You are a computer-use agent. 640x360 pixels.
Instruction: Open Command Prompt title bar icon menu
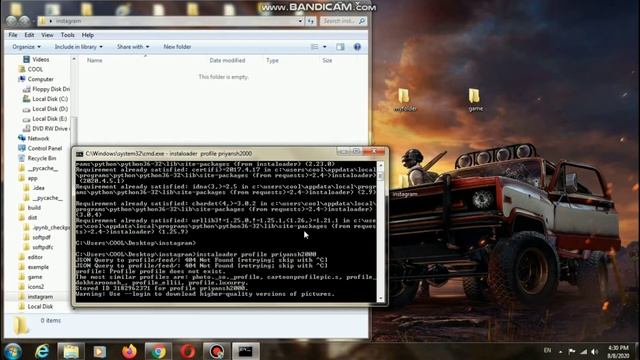coord(80,154)
